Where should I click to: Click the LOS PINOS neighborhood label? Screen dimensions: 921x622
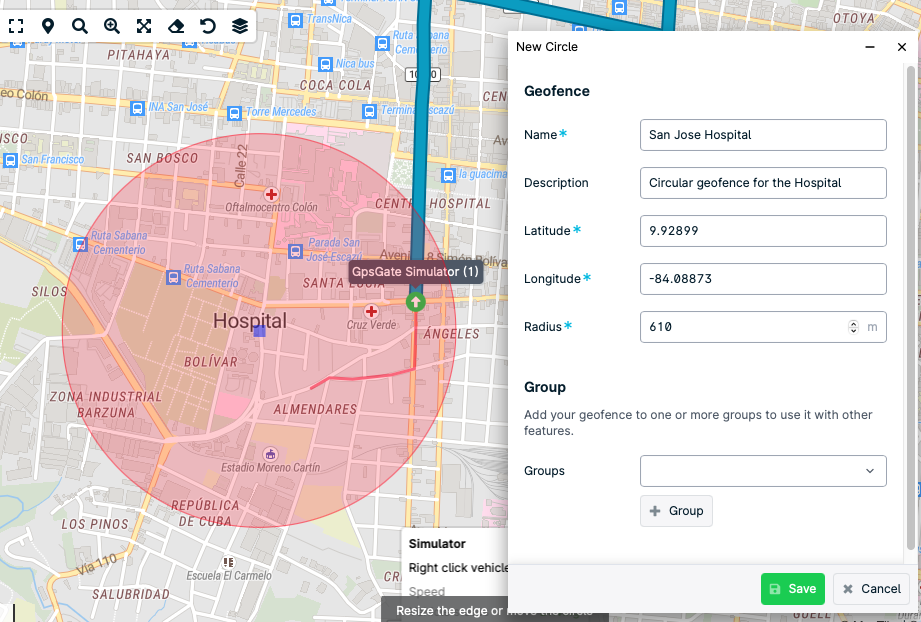[x=95, y=524]
